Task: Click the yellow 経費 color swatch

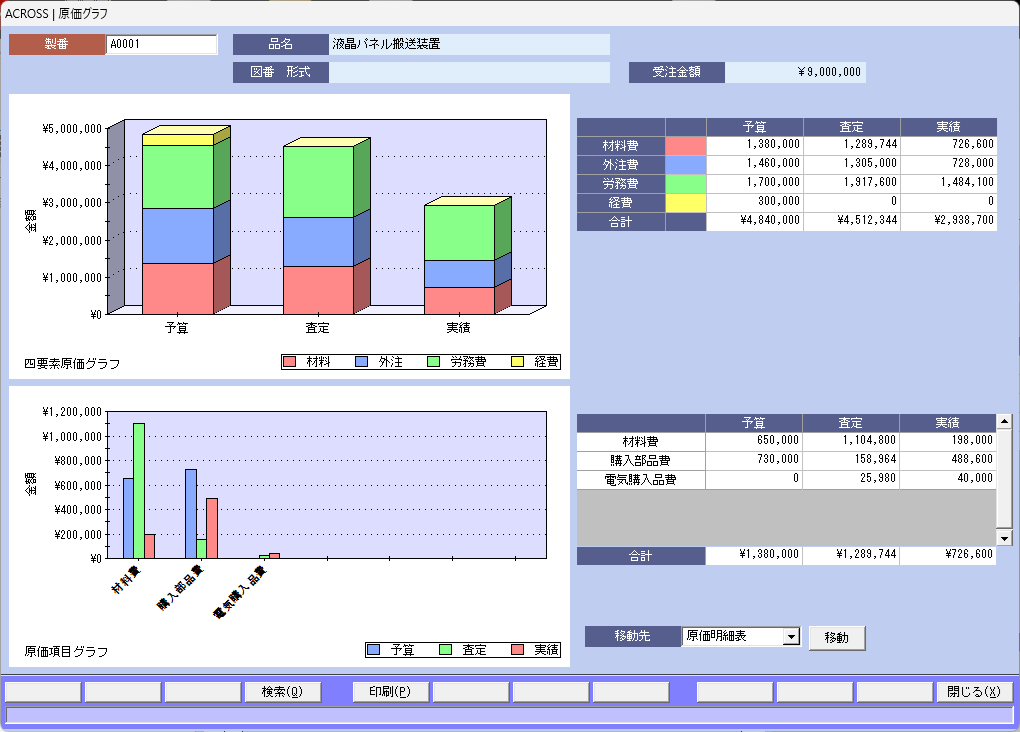Action: [685, 203]
